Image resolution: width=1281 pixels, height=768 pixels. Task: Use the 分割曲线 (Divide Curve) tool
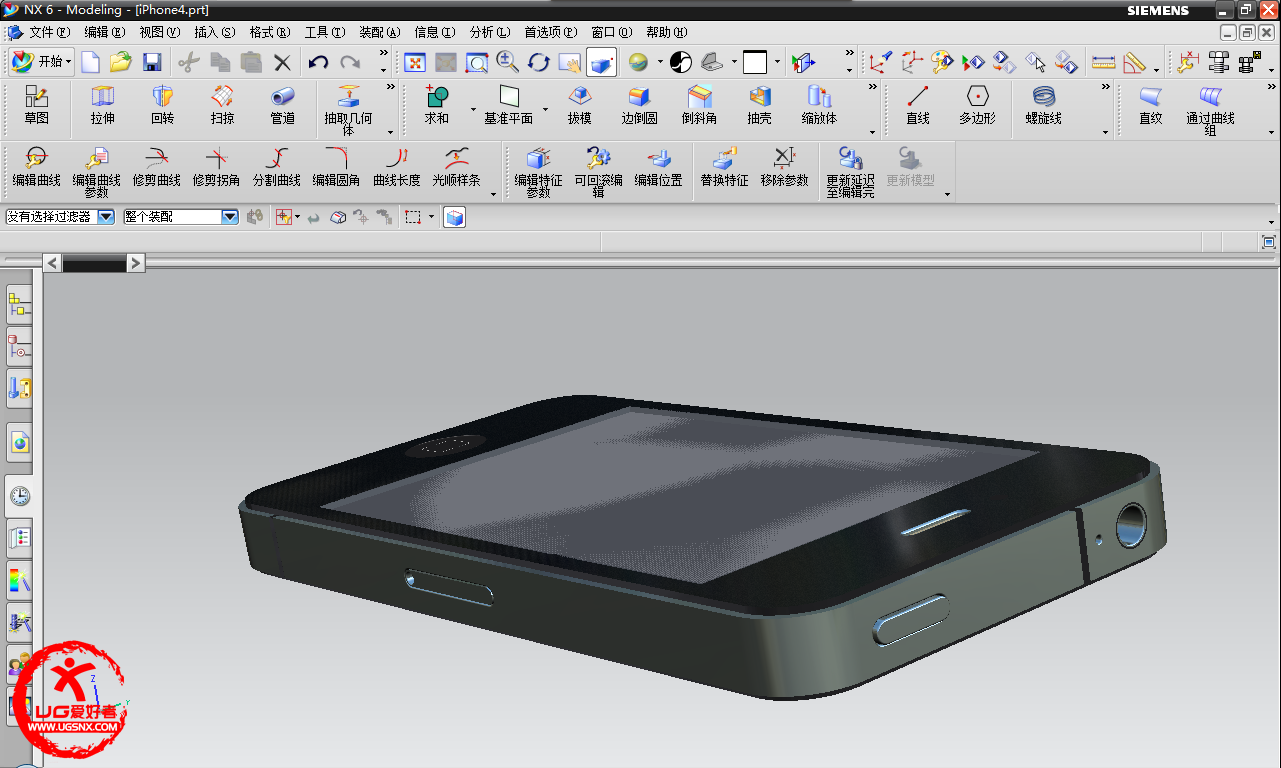277,168
